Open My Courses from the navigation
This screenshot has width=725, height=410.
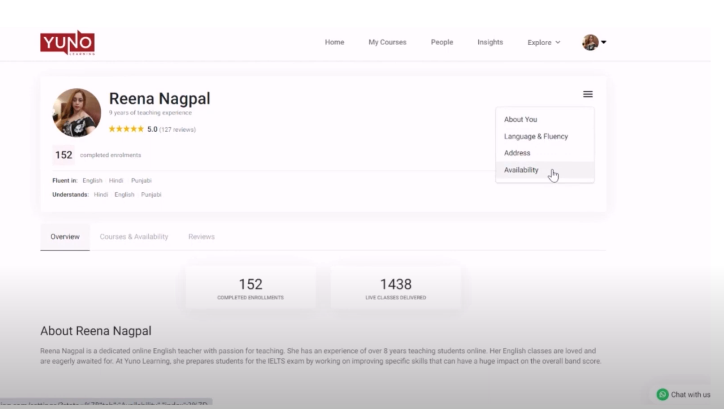(x=387, y=42)
